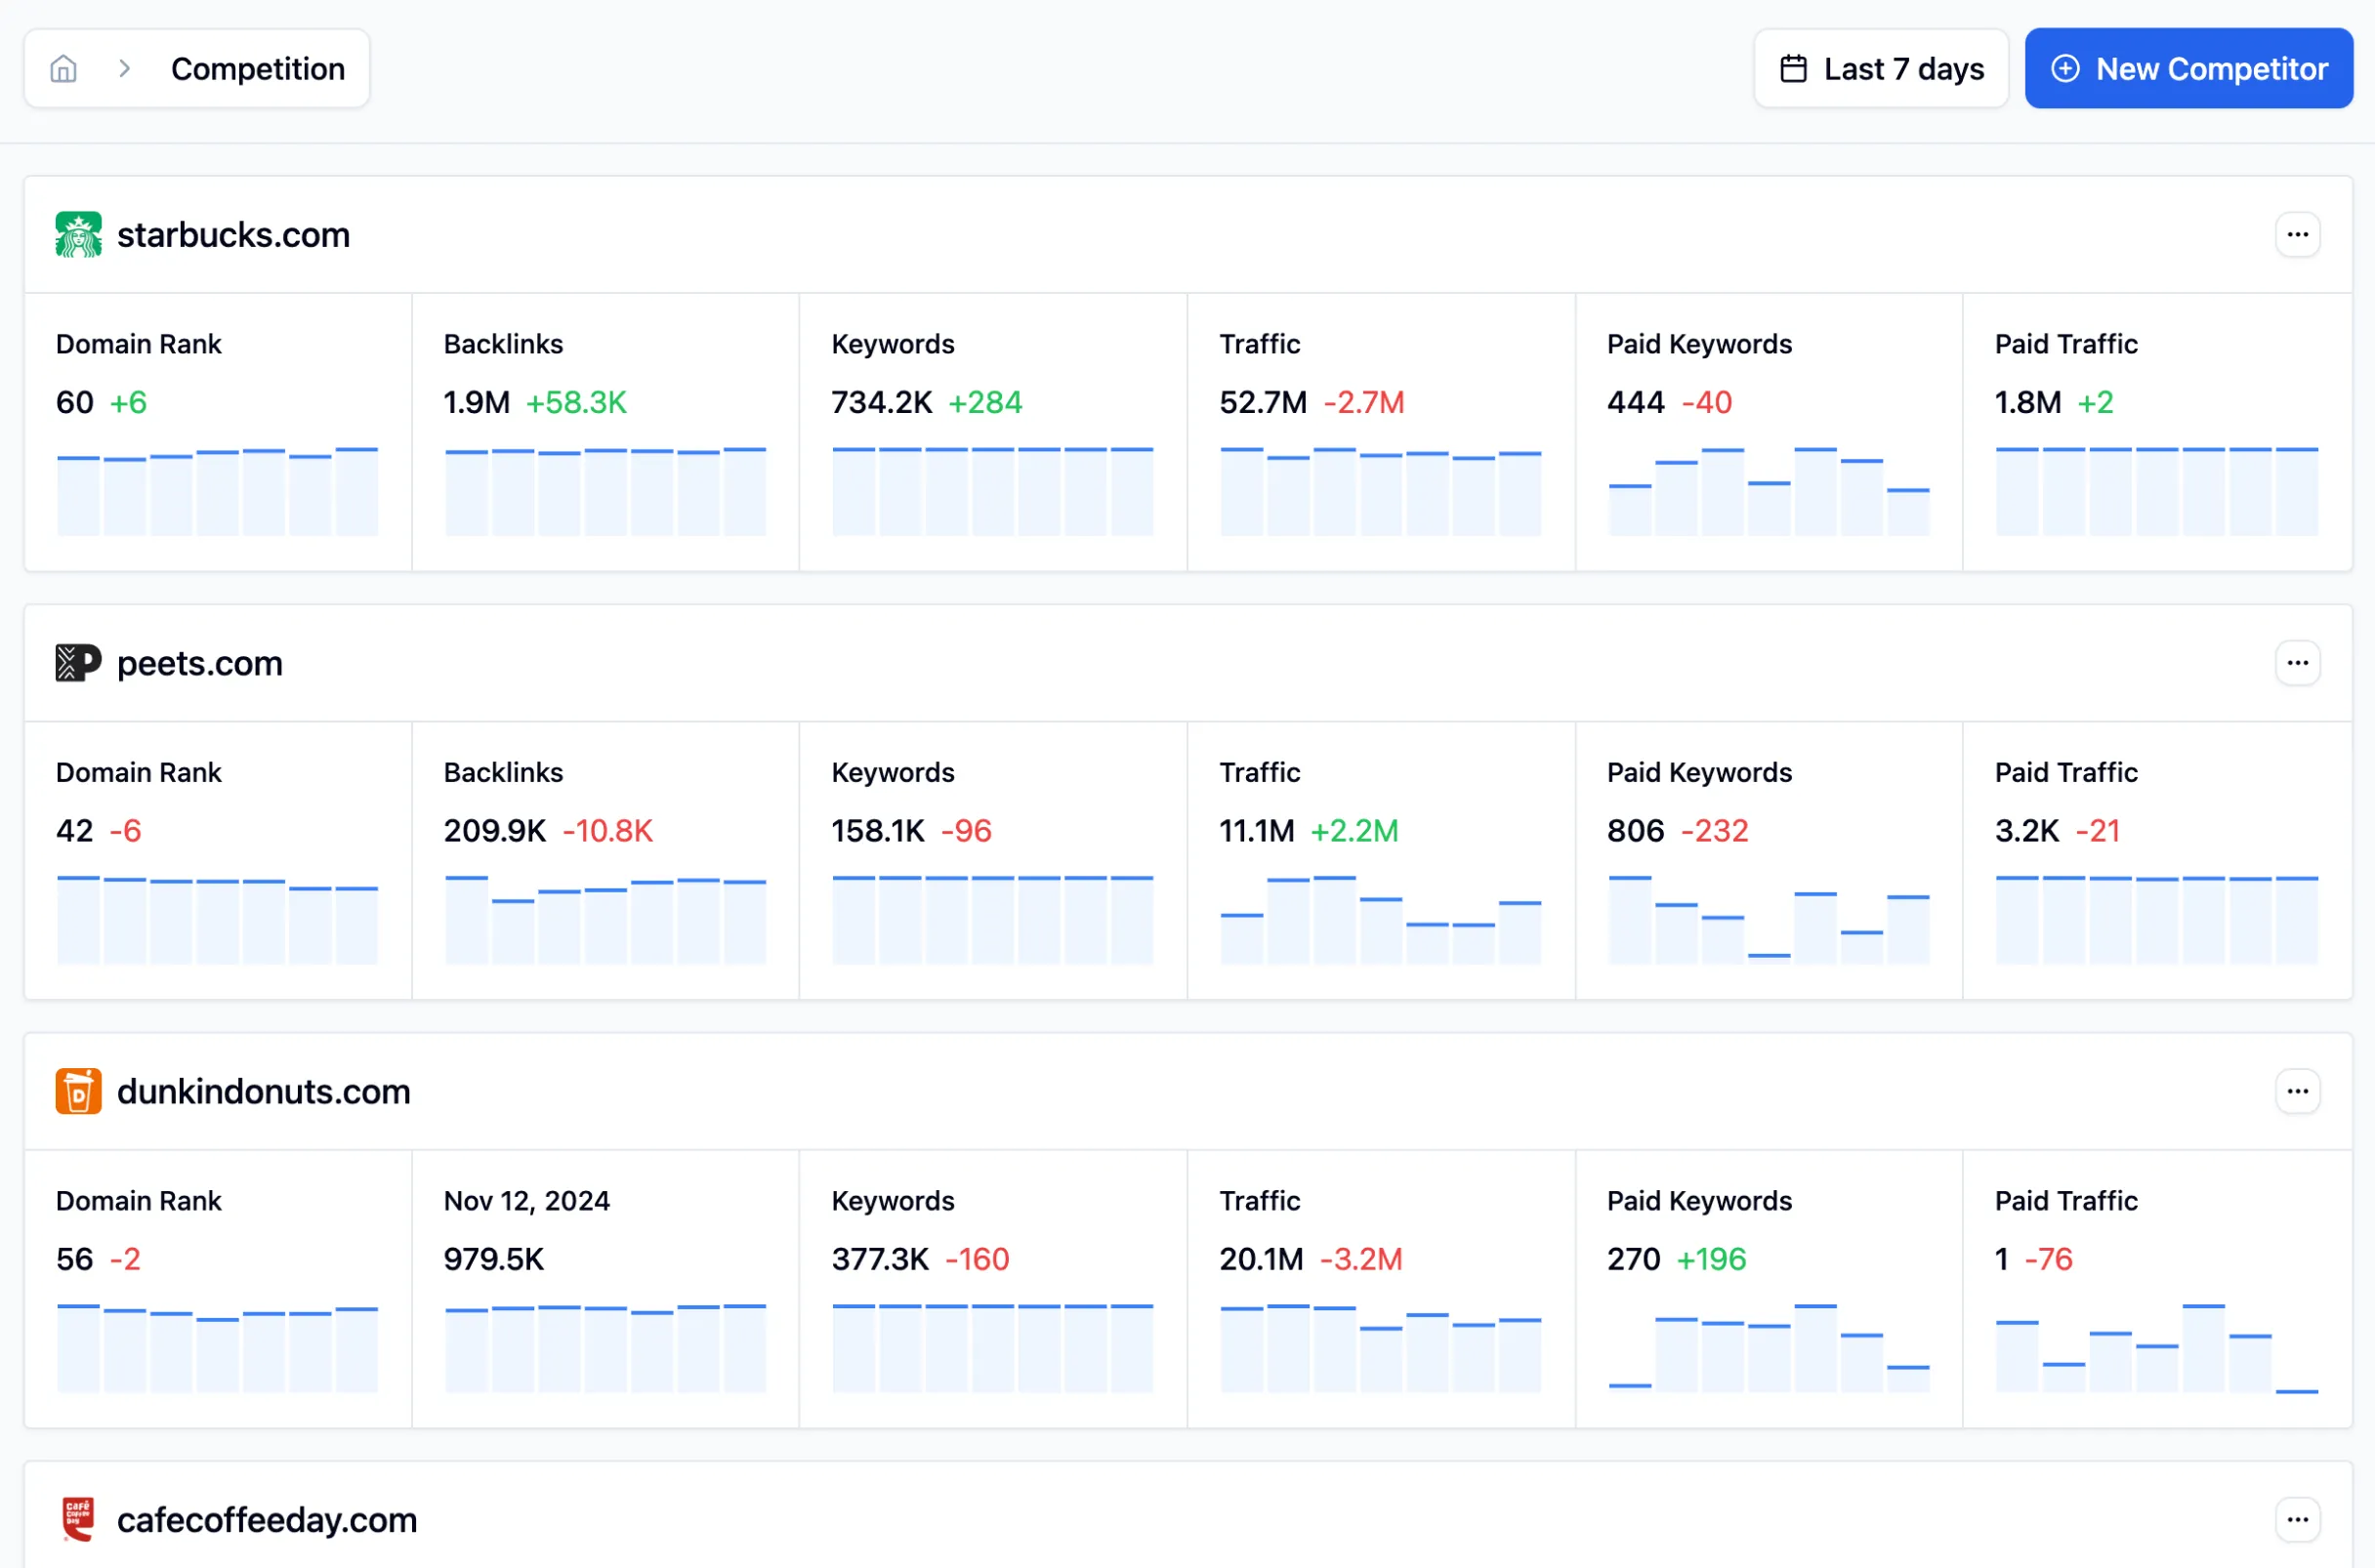Click the home icon in the breadcrumb

point(64,68)
